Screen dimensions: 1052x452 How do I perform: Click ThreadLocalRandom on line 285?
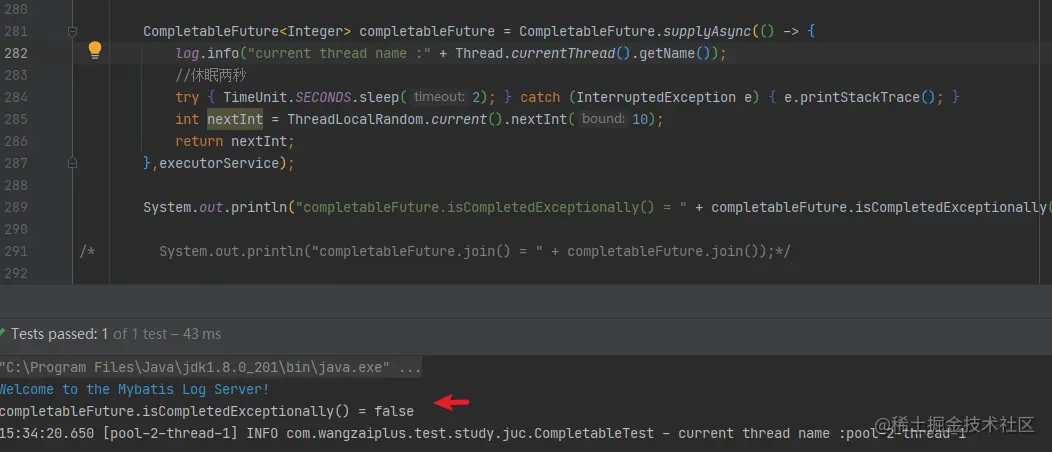pos(355,119)
